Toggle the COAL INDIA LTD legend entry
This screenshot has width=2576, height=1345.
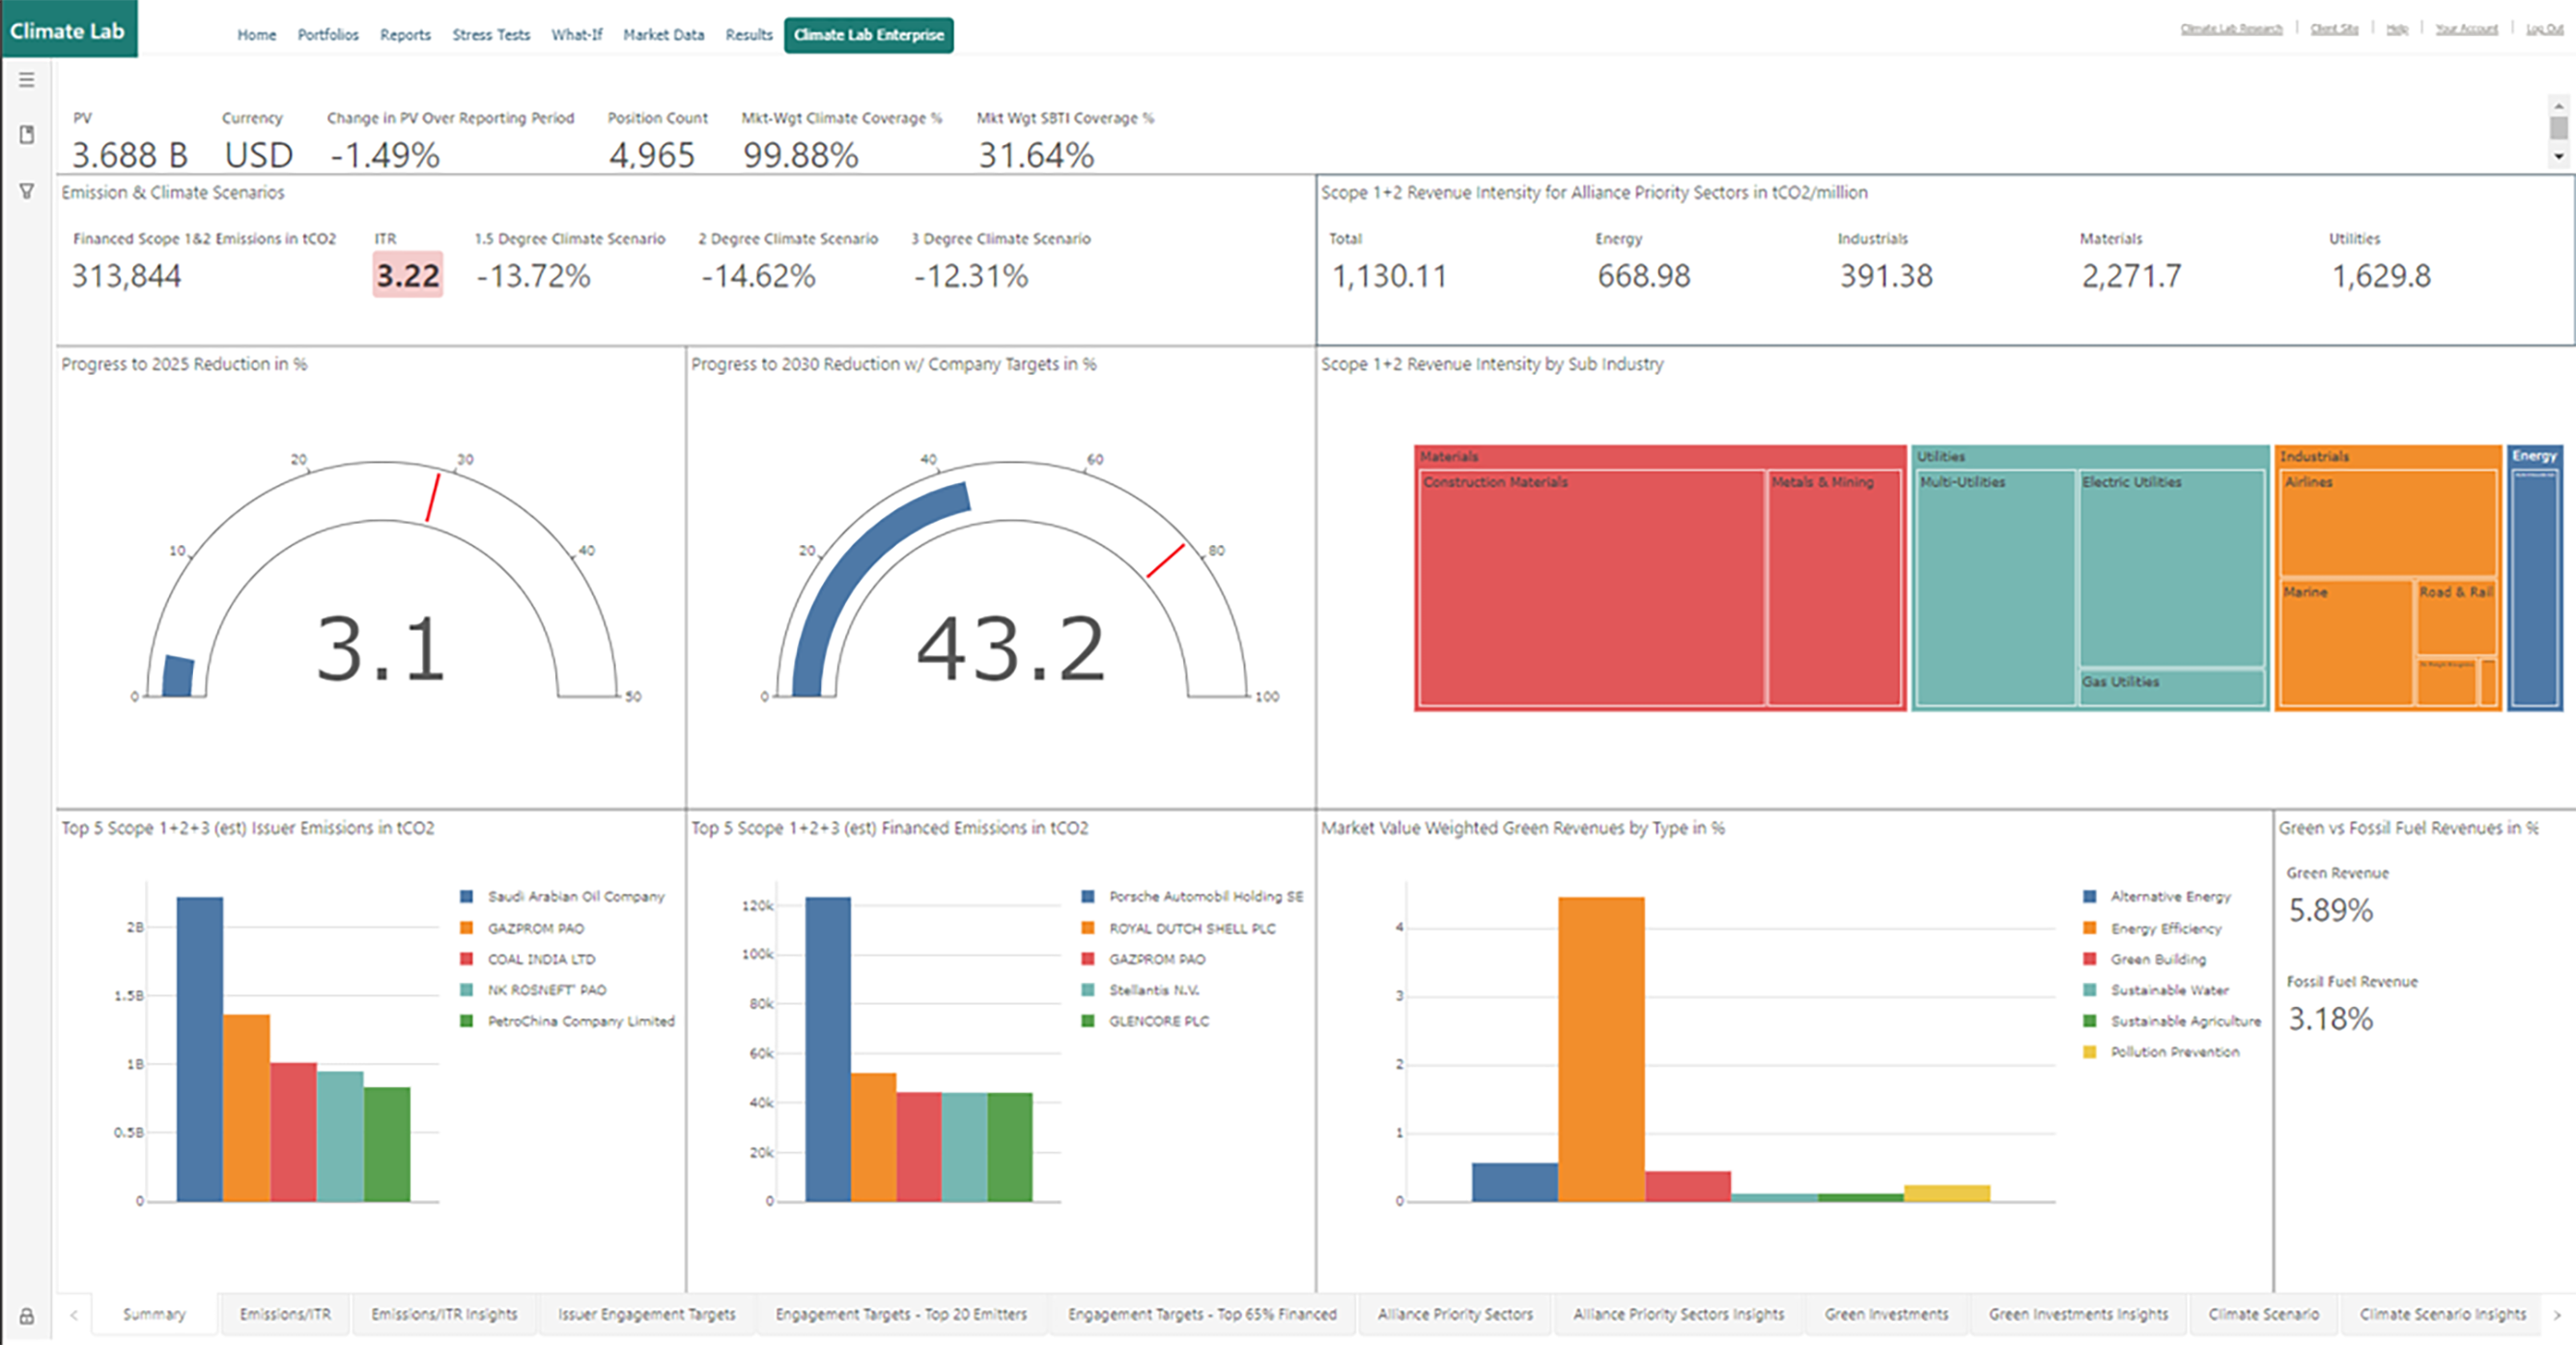[x=528, y=959]
